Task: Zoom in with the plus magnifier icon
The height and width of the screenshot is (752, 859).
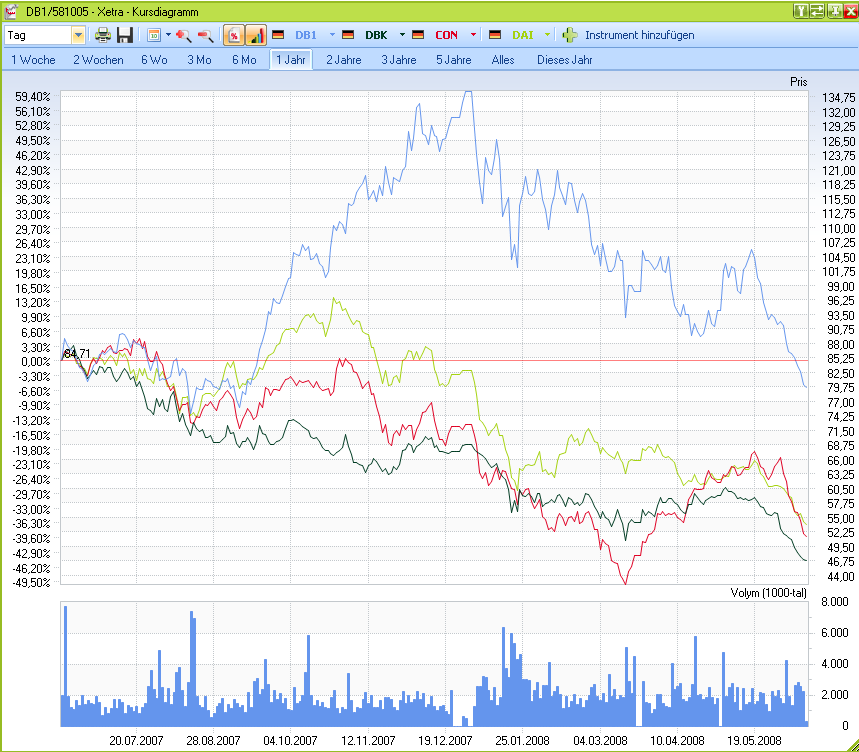Action: [x=184, y=35]
